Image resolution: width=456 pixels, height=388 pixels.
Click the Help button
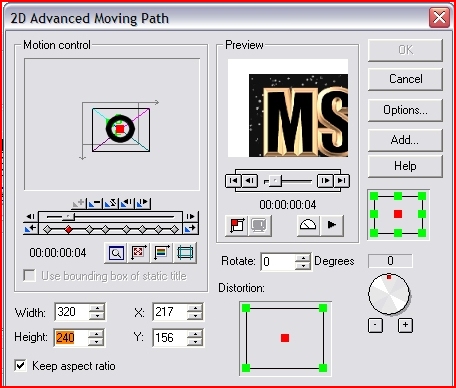(x=405, y=166)
